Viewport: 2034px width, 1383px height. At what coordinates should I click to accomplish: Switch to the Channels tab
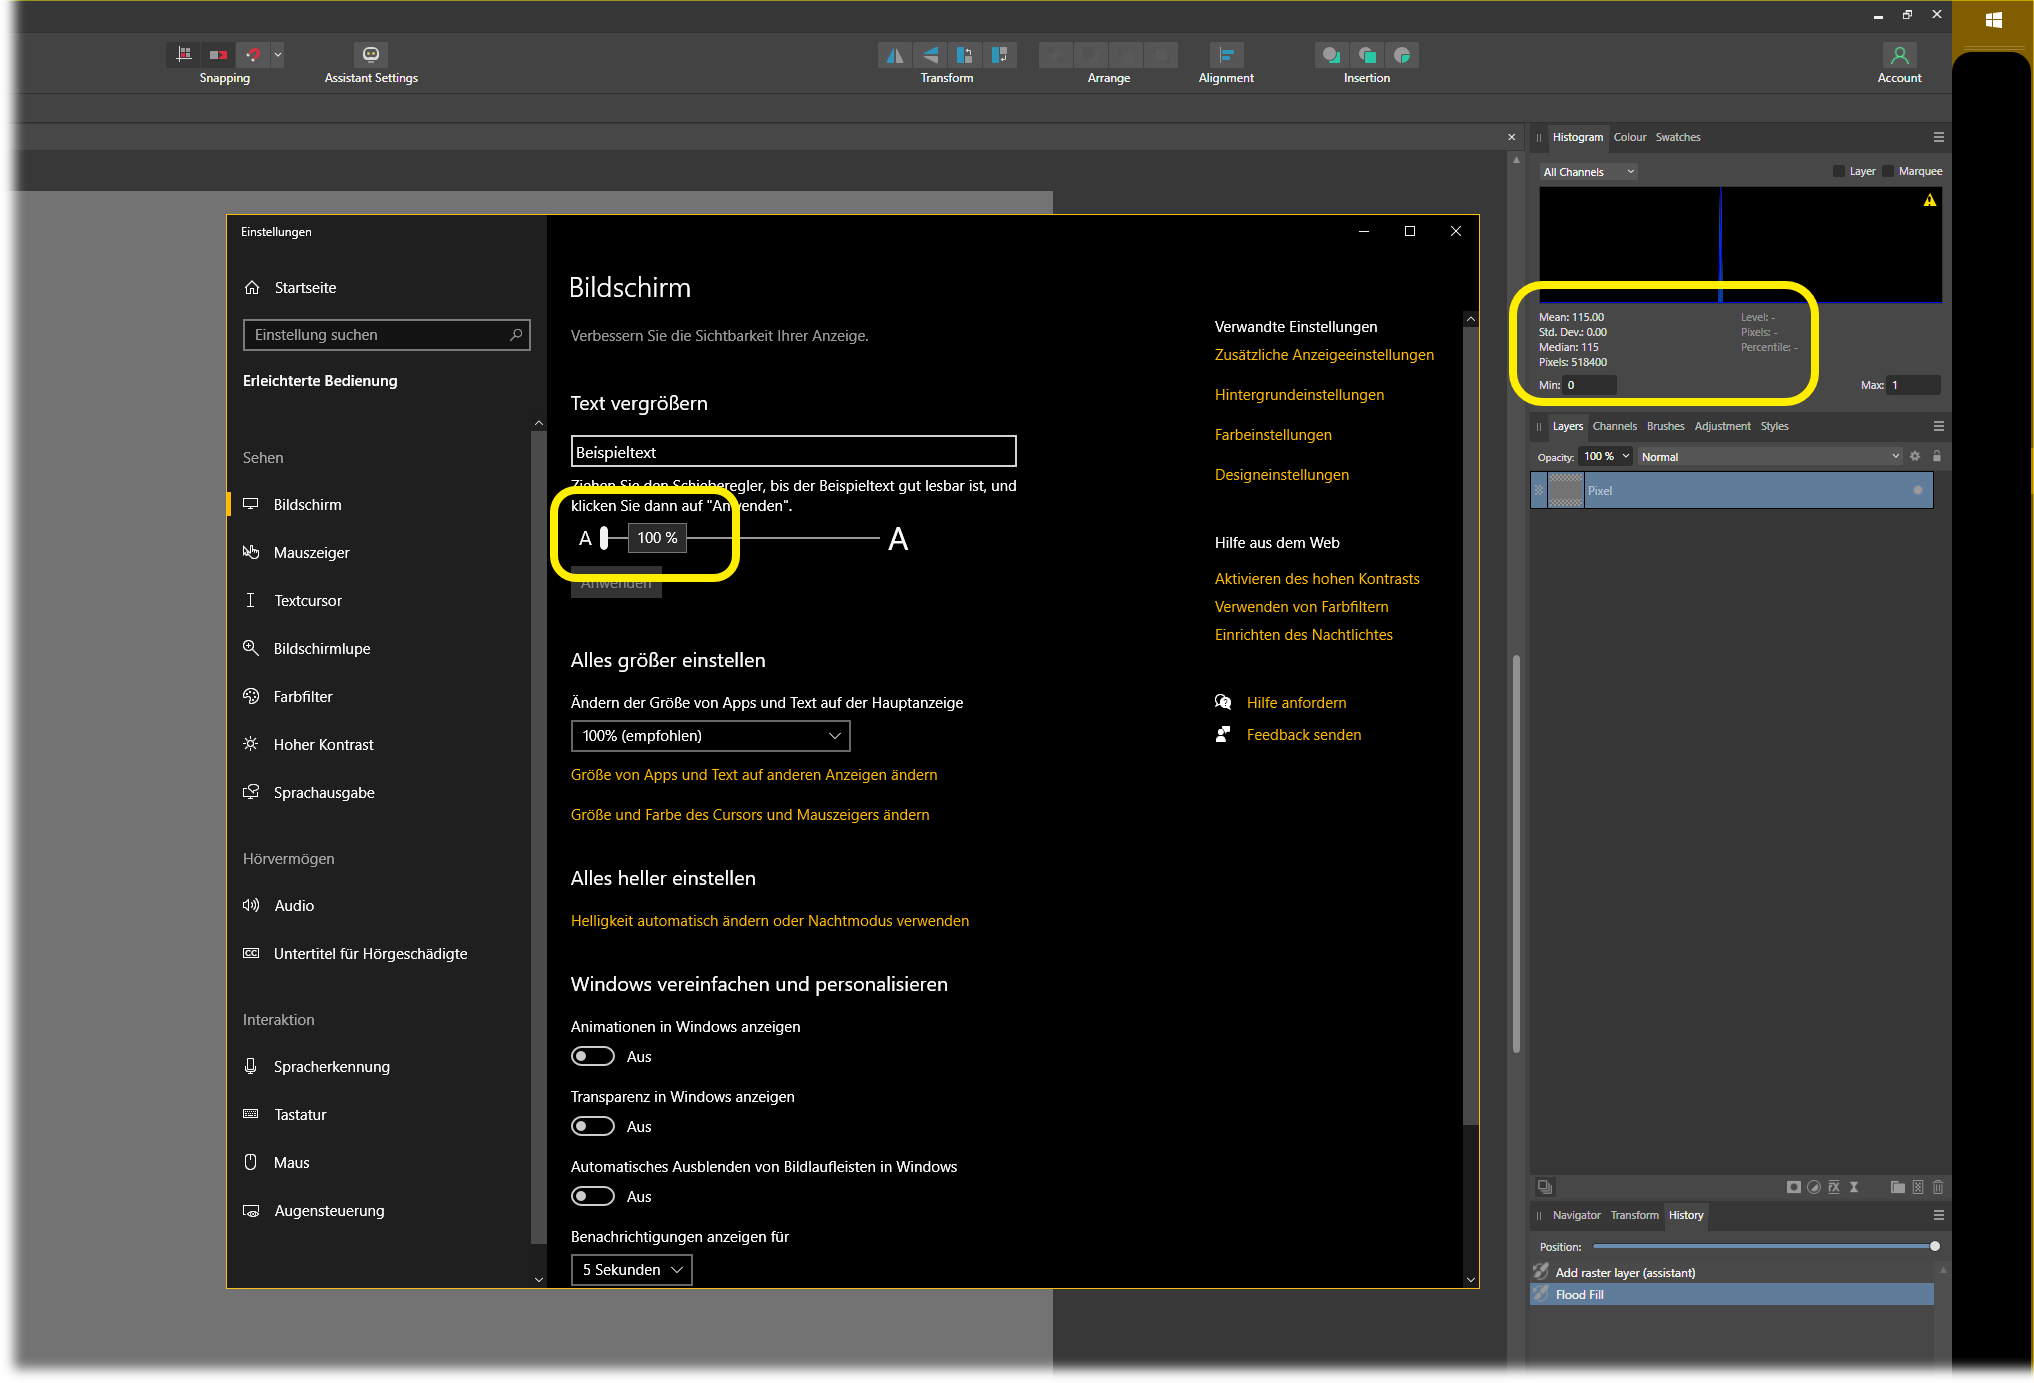pyautogui.click(x=1614, y=426)
